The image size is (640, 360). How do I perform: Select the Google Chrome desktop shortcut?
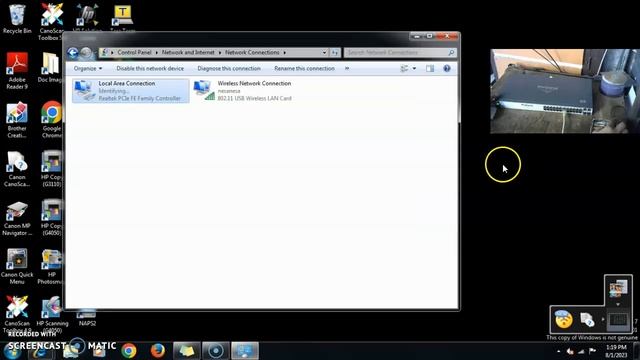[51, 120]
